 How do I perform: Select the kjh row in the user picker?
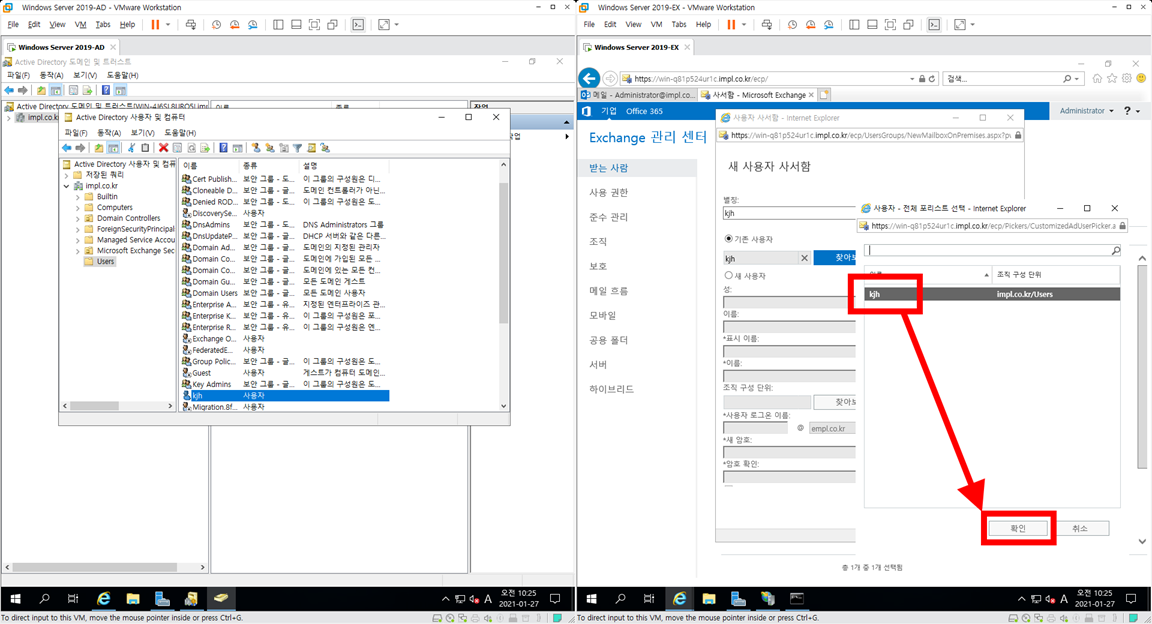click(x=993, y=294)
